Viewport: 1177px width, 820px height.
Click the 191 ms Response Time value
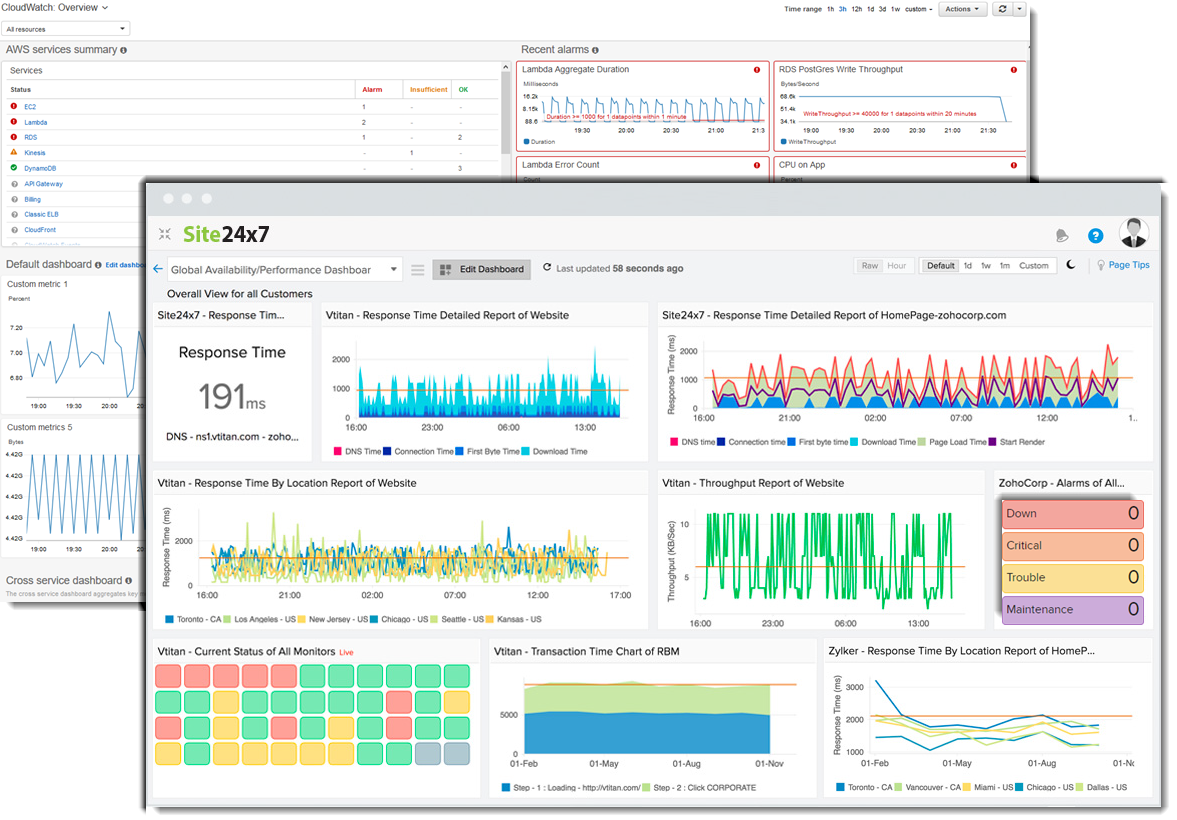click(232, 396)
